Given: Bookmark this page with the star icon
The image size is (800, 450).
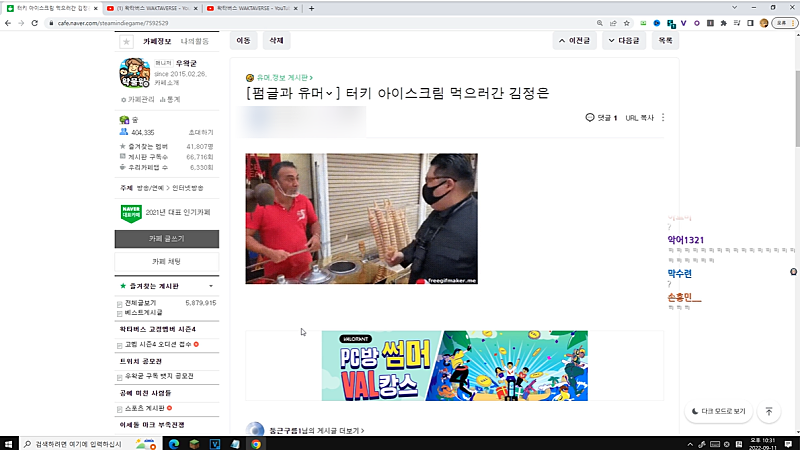Looking at the screenshot, I should tap(627, 23).
